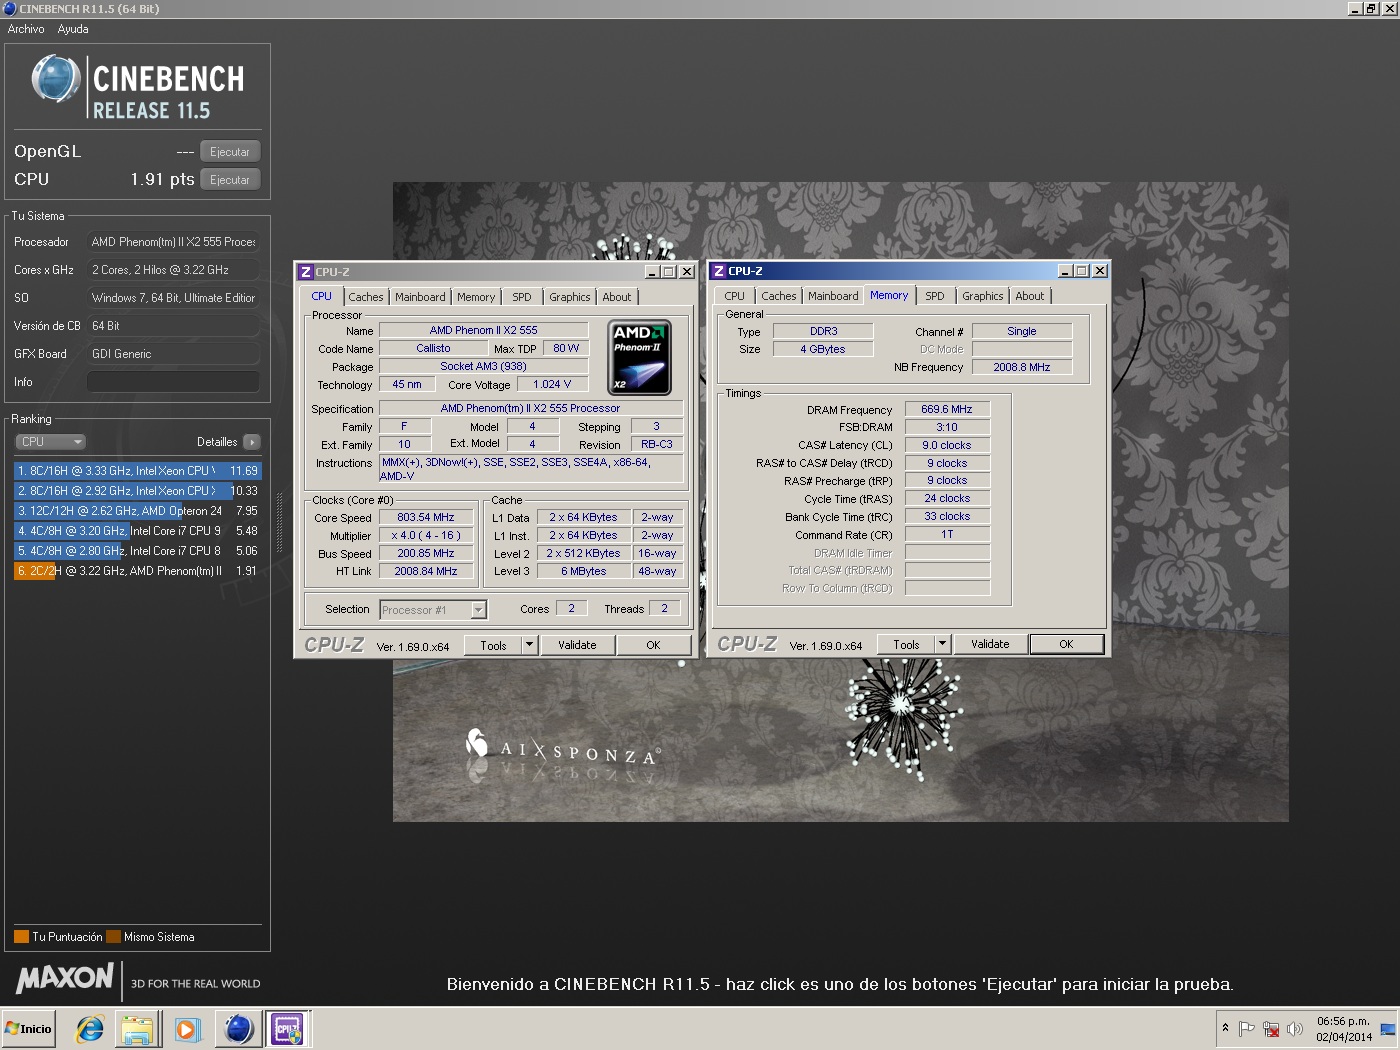
Task: Run the OpenGL test with Ejecutar
Action: [x=230, y=152]
